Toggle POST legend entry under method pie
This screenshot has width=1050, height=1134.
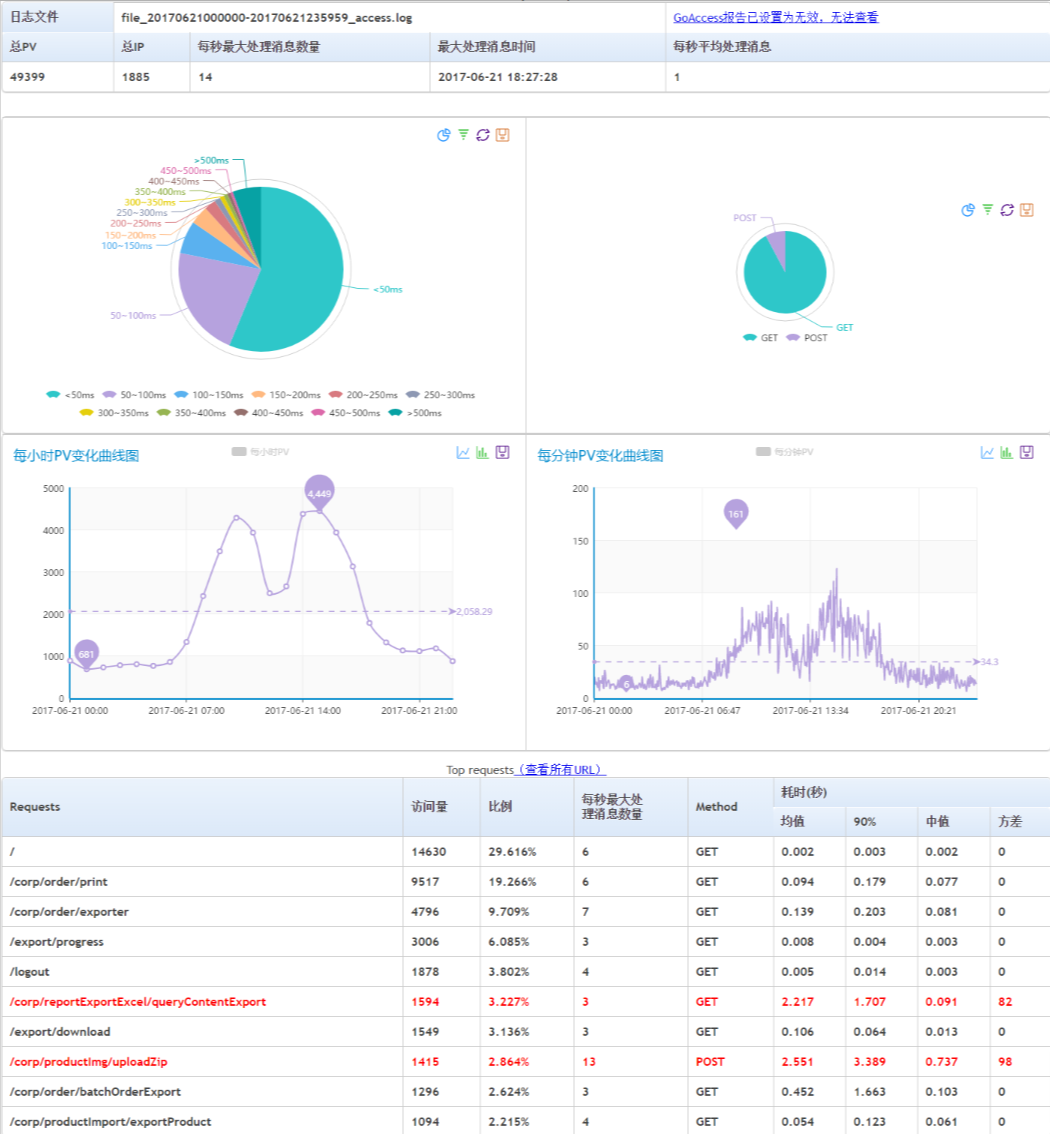click(x=807, y=338)
